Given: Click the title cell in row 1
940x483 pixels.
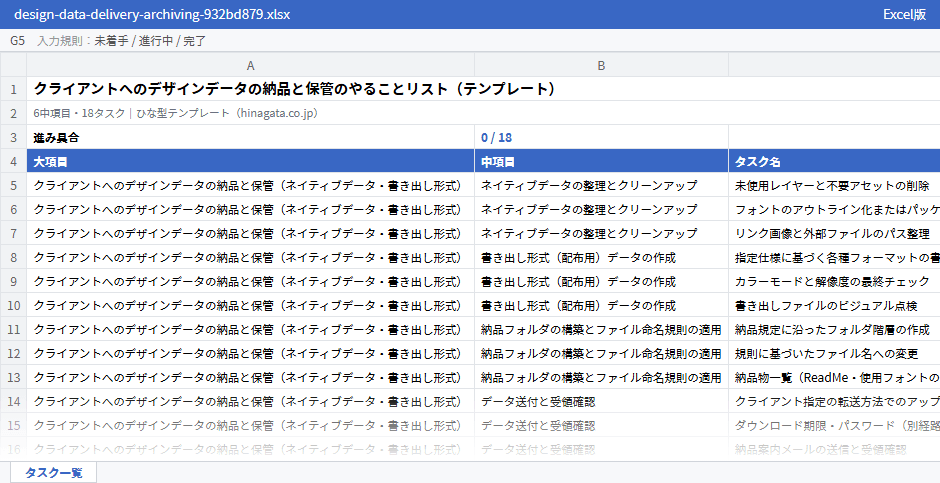Looking at the screenshot, I should [x=483, y=89].
